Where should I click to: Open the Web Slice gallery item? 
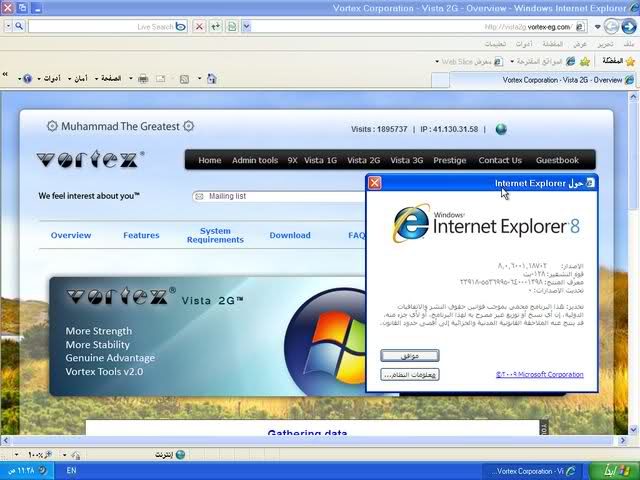pos(469,62)
